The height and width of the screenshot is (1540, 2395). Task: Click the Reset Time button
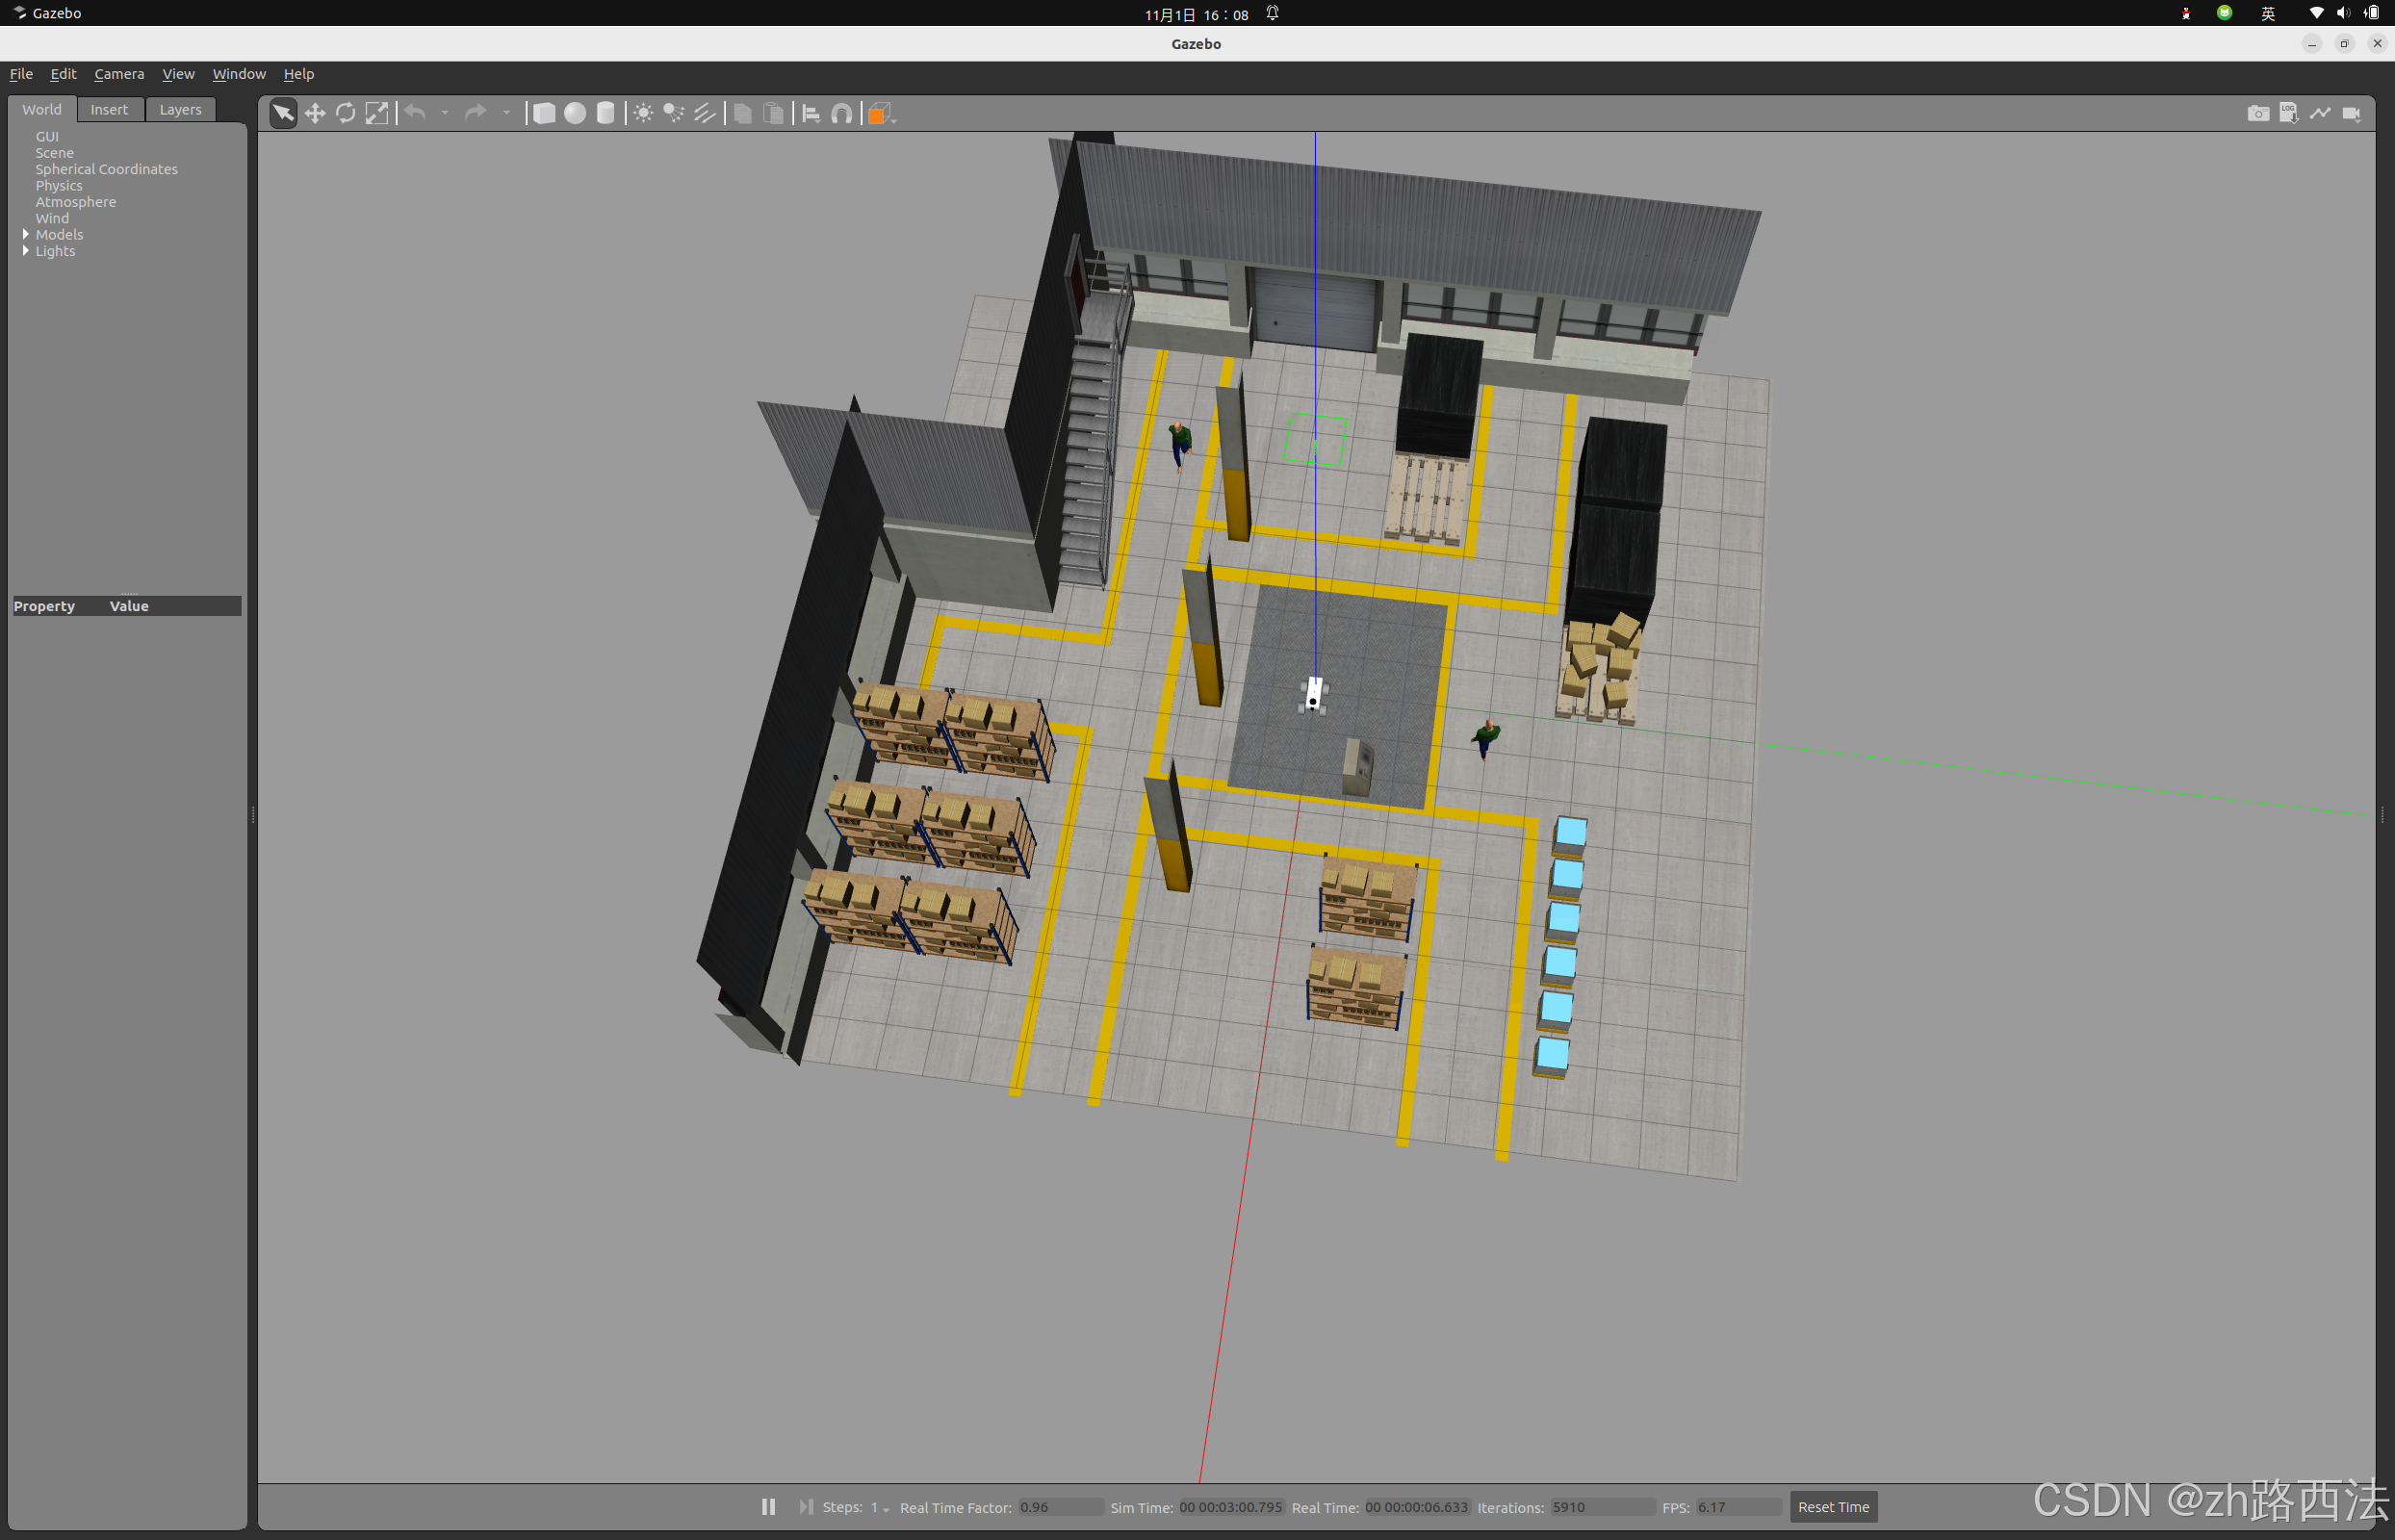1833,1506
